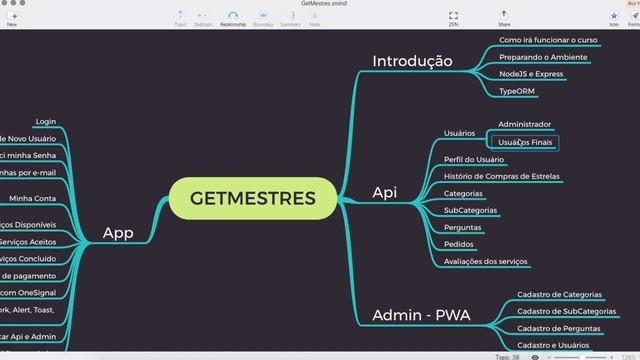The image size is (640, 360).
Task: Click the Boundary toolbar icon
Action: tap(263, 16)
